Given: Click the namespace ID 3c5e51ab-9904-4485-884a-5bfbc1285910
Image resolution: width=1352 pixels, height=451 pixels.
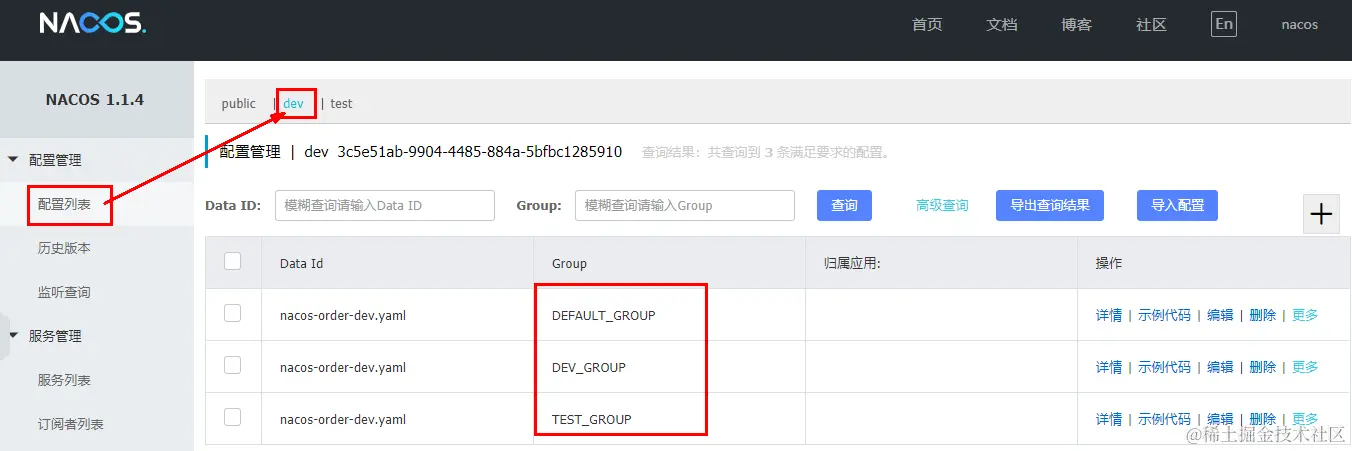Looking at the screenshot, I should coord(480,152).
